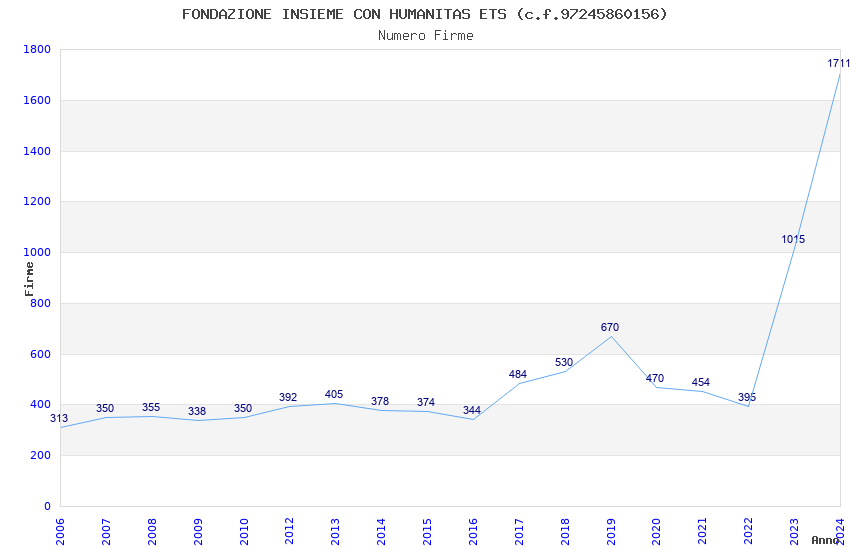The height and width of the screenshot is (550, 850).
Task: Select the 350 data label for year 2010
Action: point(242,409)
